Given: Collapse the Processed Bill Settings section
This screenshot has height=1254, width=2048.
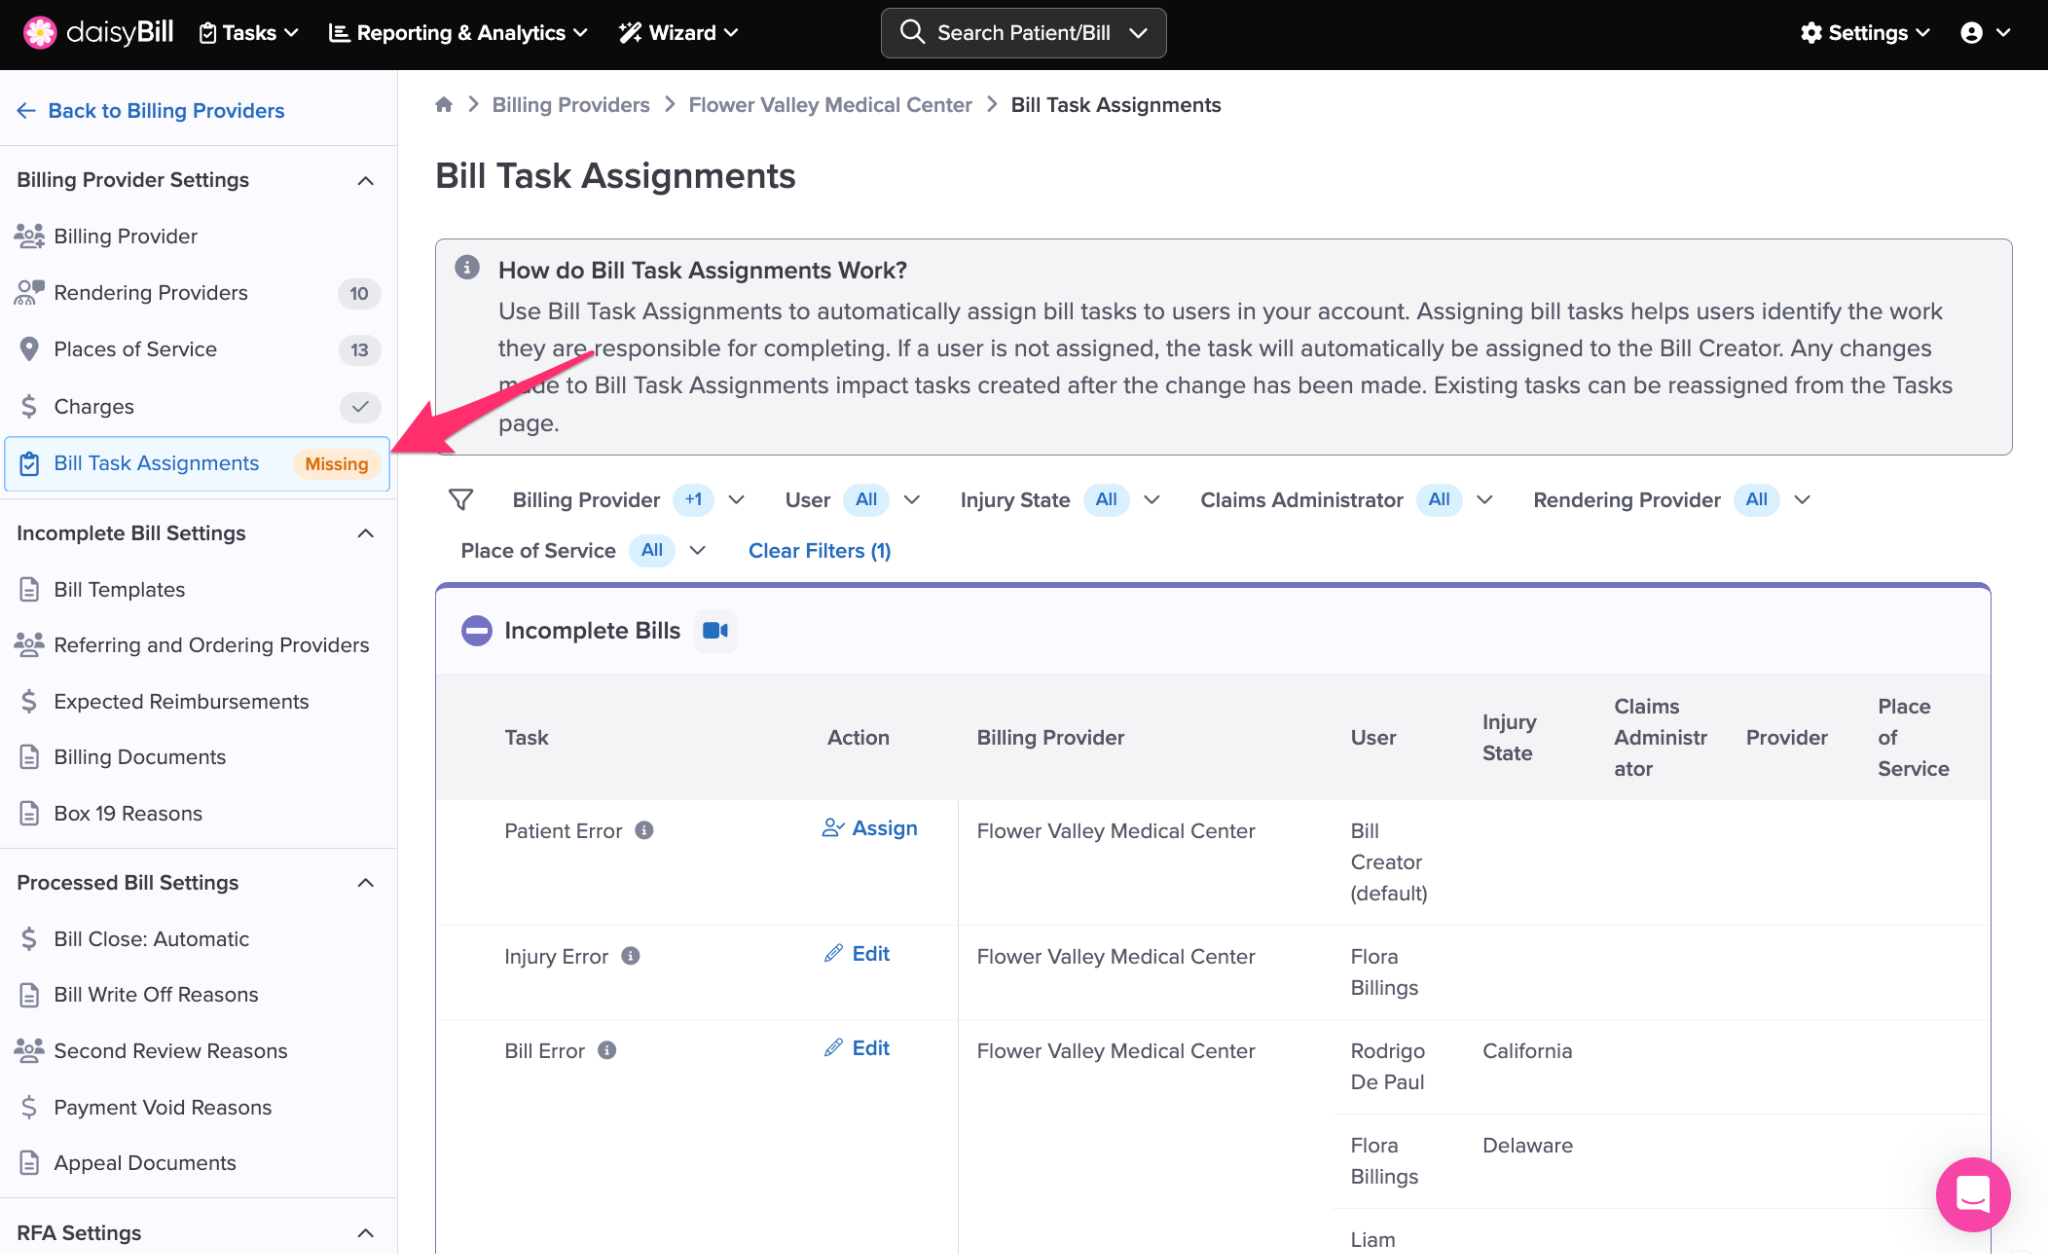Looking at the screenshot, I should pyautogui.click(x=366, y=883).
